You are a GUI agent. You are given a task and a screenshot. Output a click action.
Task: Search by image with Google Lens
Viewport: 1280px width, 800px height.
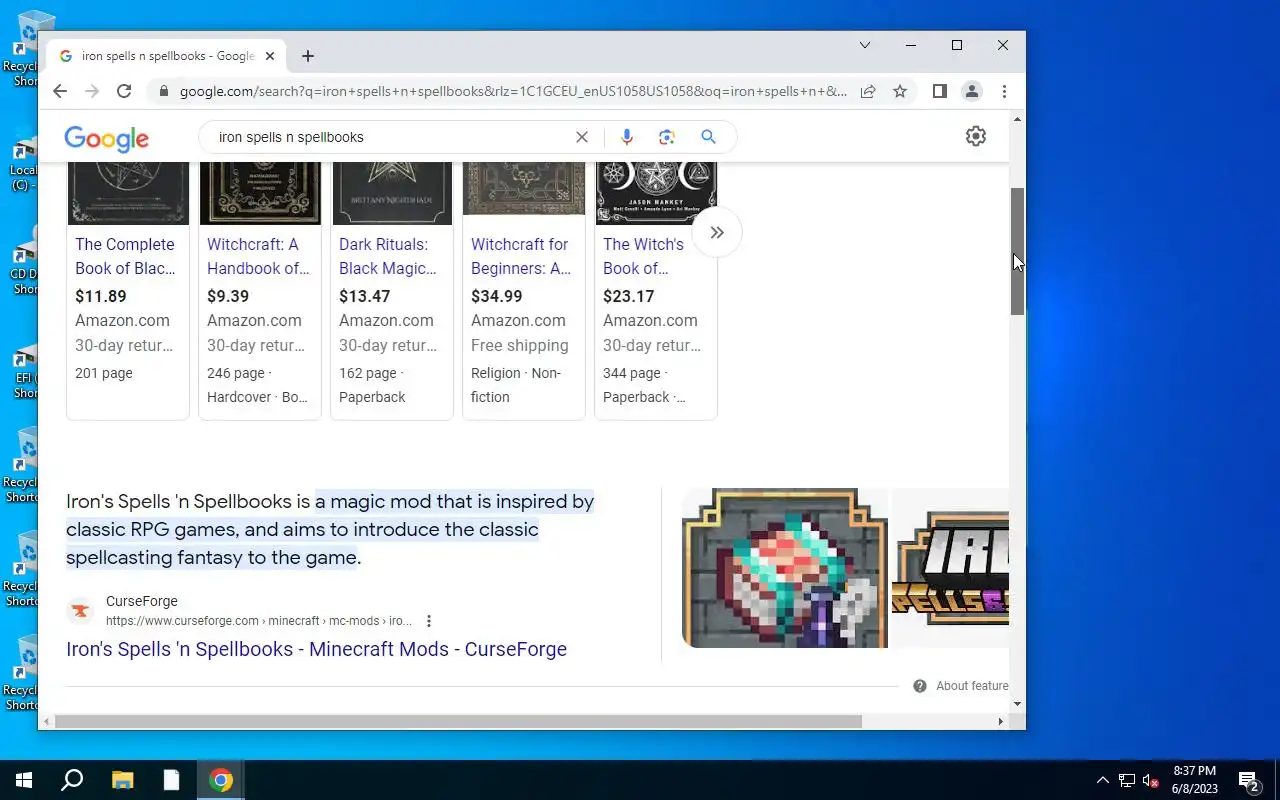coord(667,137)
